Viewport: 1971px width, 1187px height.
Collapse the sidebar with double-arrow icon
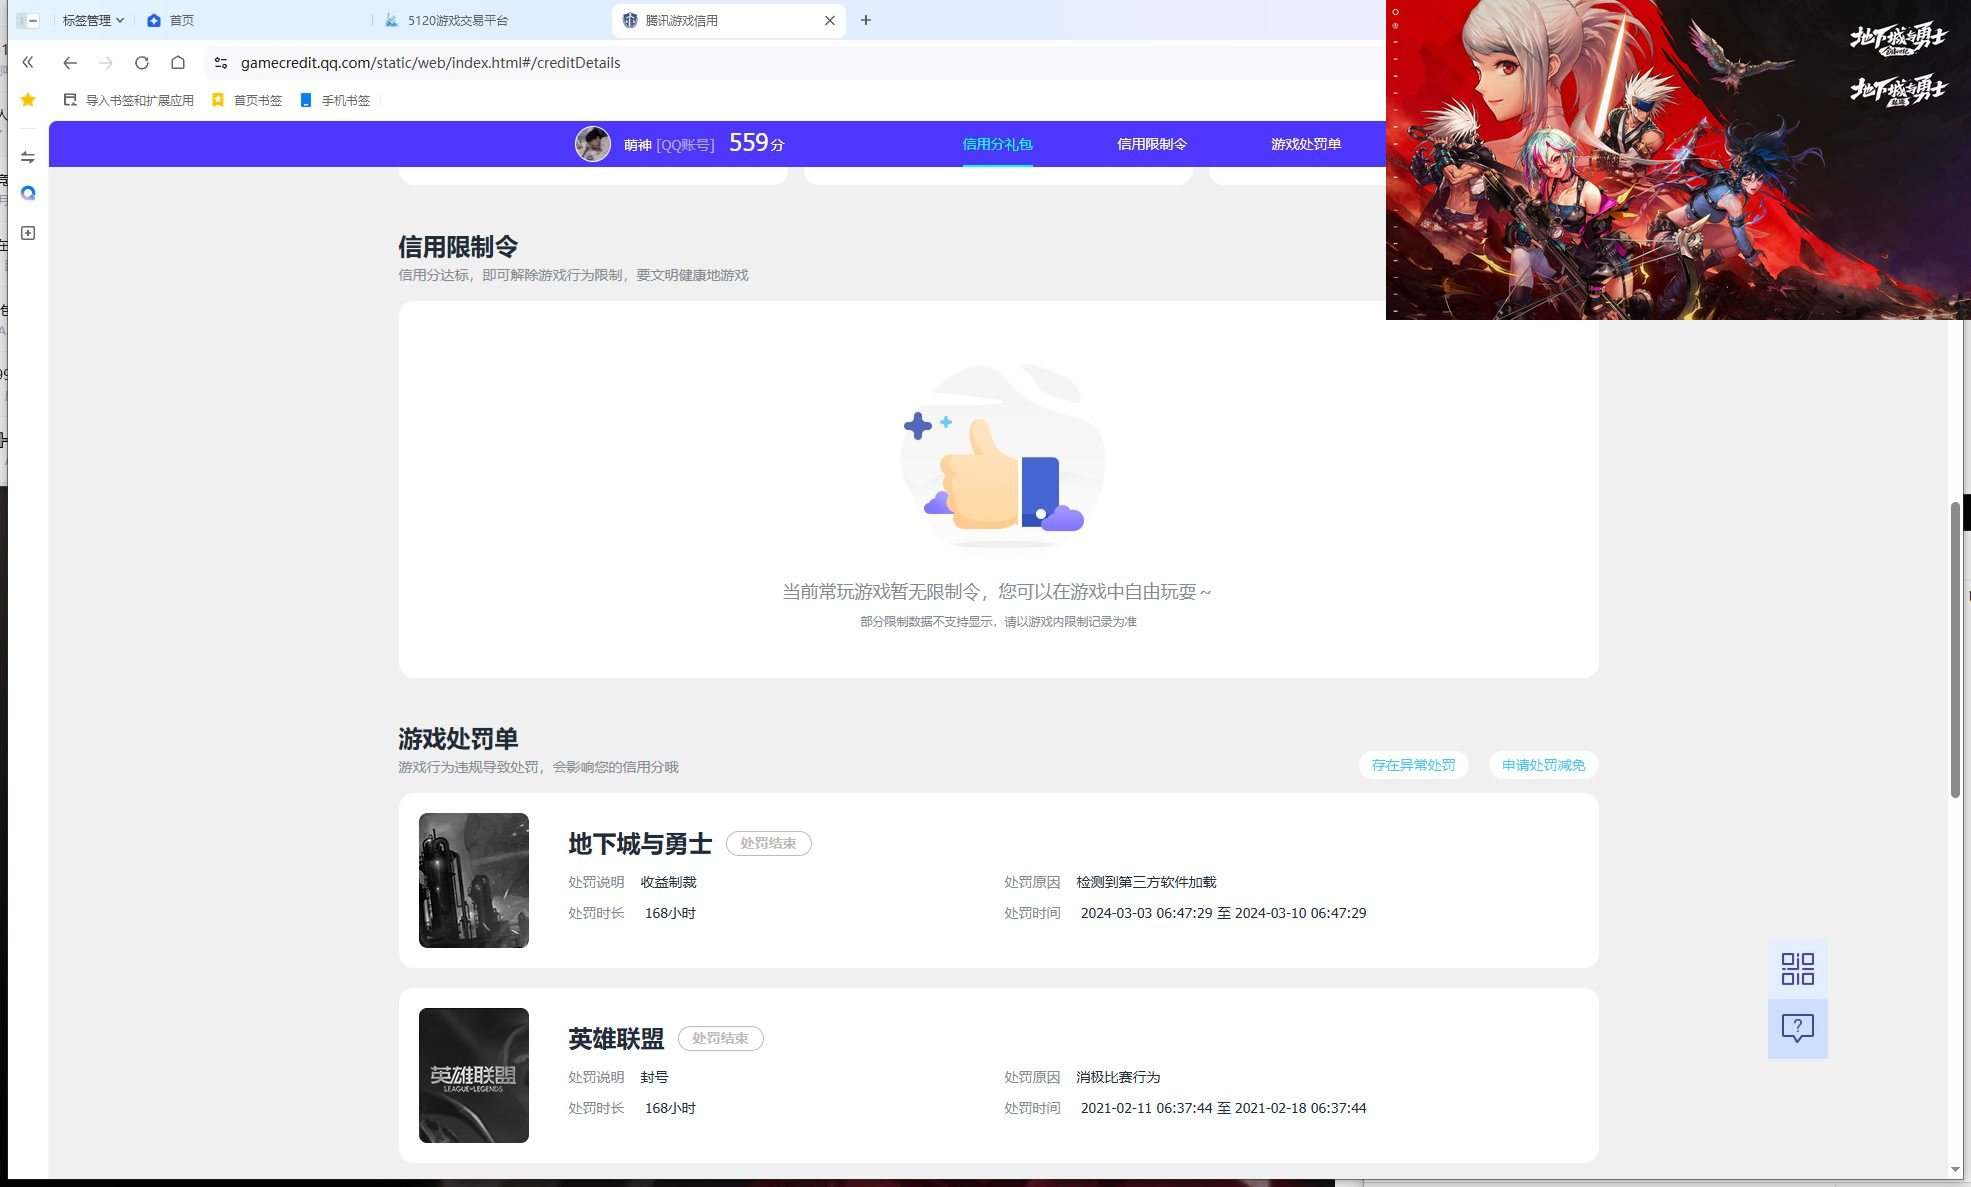coord(28,63)
